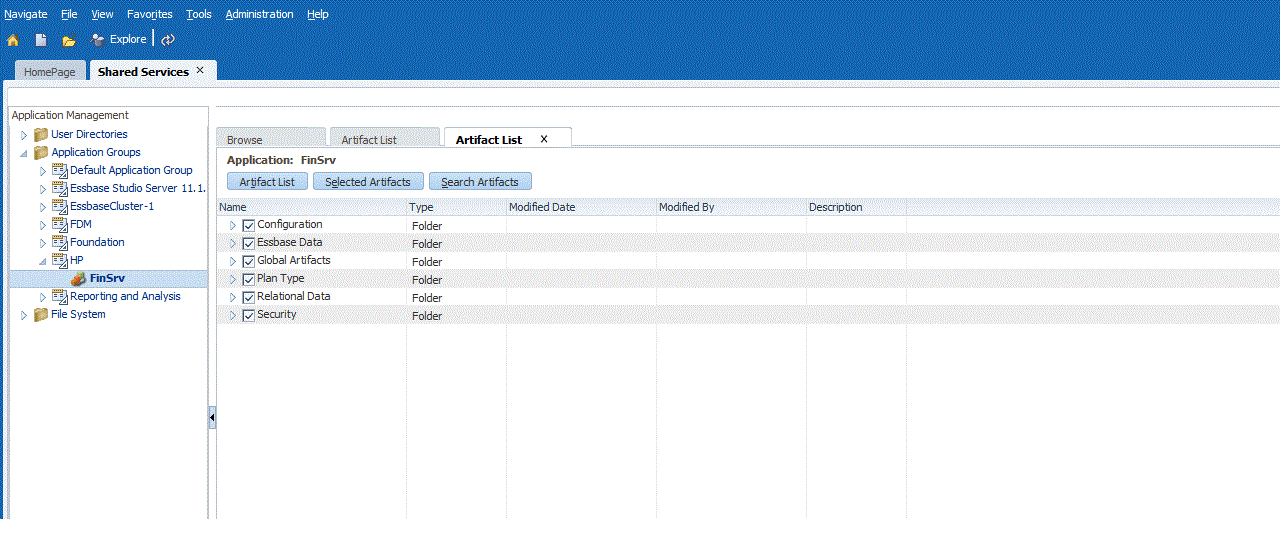Viewport: 1280px width, 540px height.
Task: Open the File menu
Action: point(69,14)
